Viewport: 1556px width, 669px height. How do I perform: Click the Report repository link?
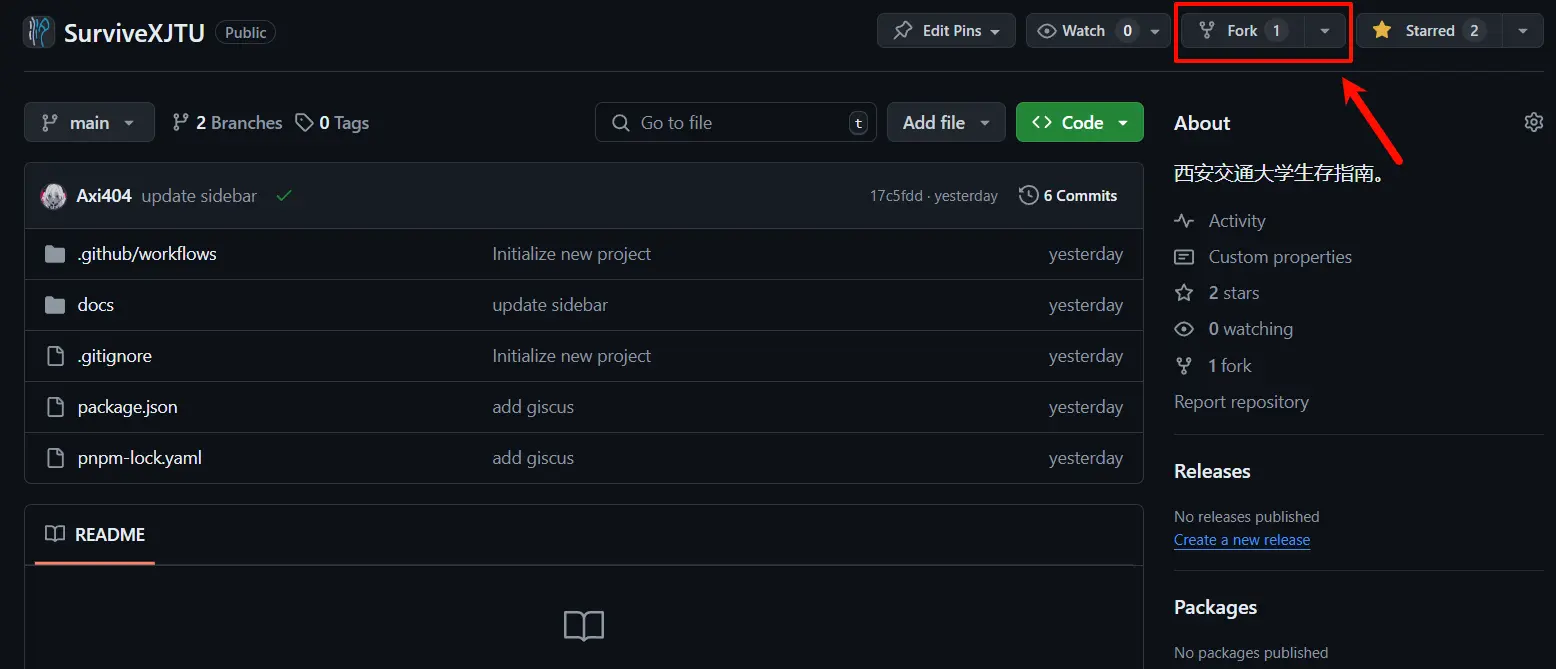pos(1241,402)
